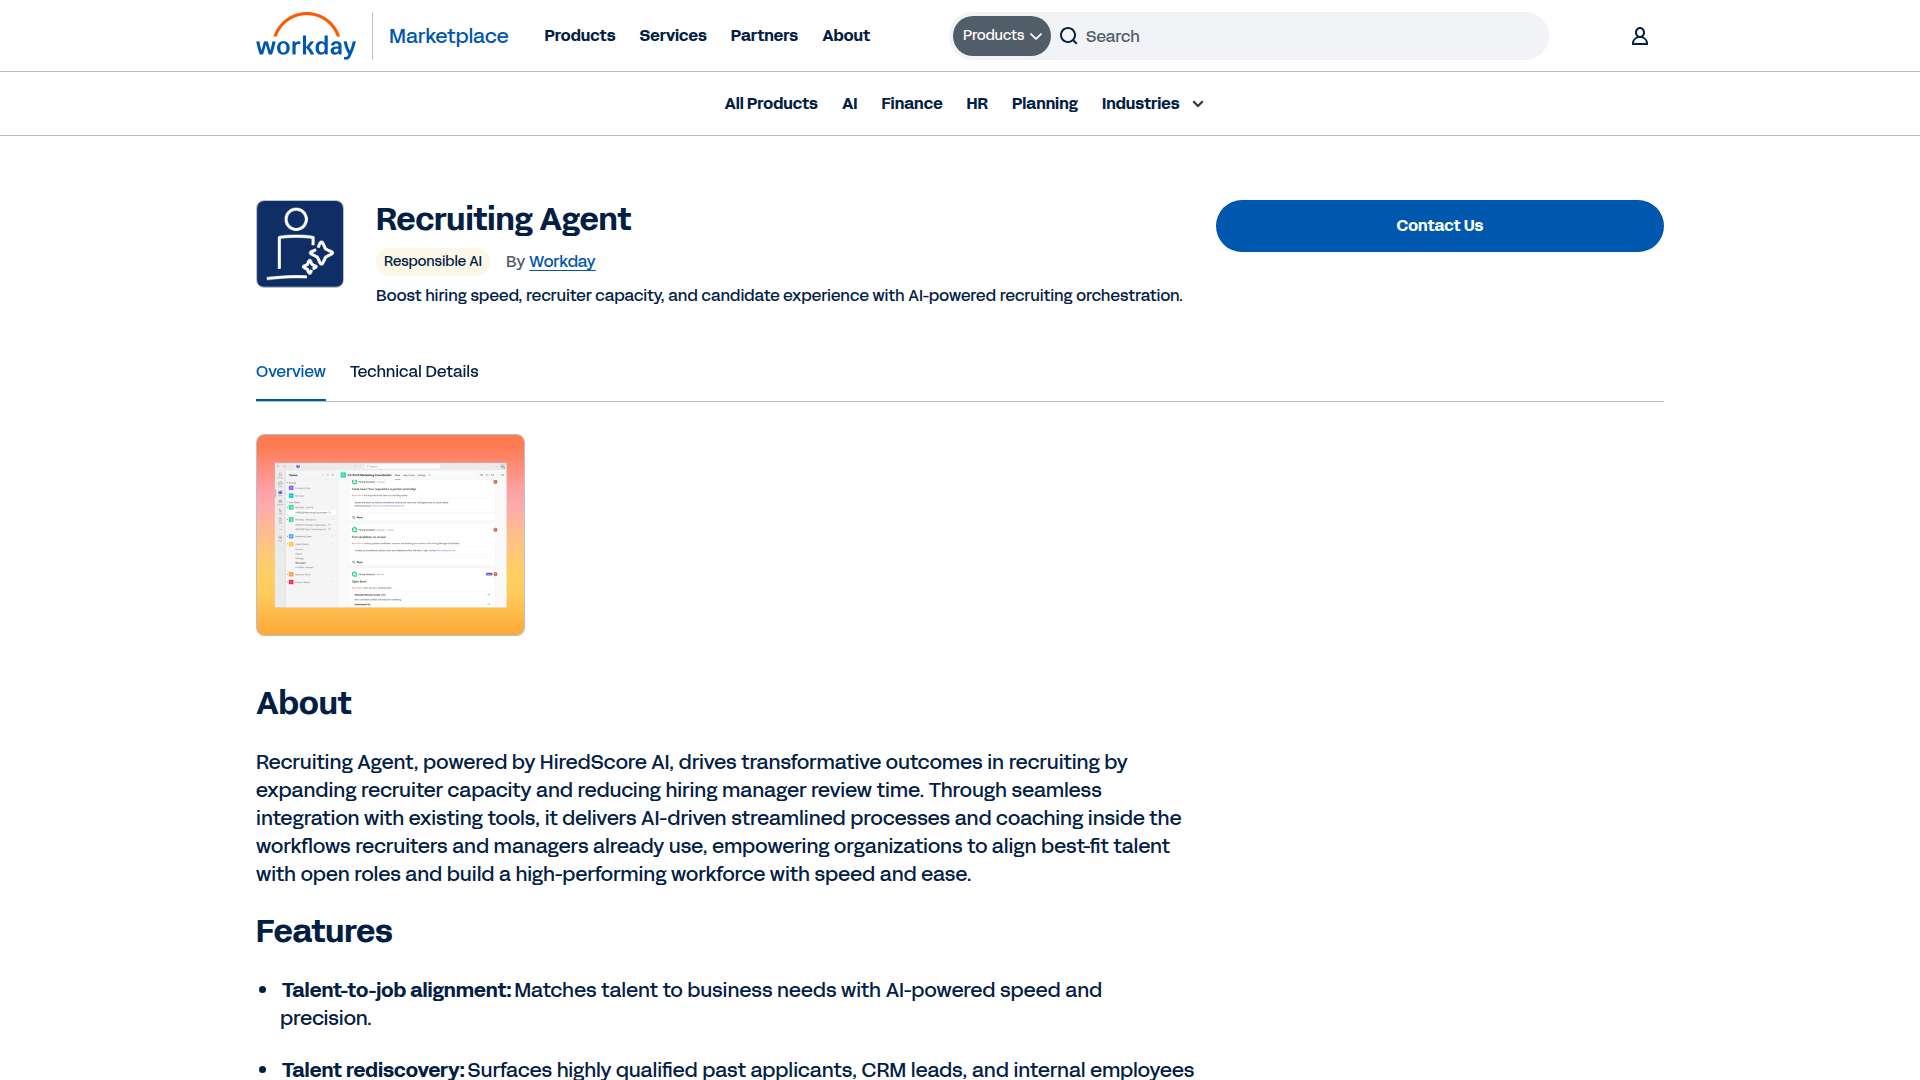Open the Recruiting Agent screenshot thumbnail
Image resolution: width=1920 pixels, height=1080 pixels.
390,535
